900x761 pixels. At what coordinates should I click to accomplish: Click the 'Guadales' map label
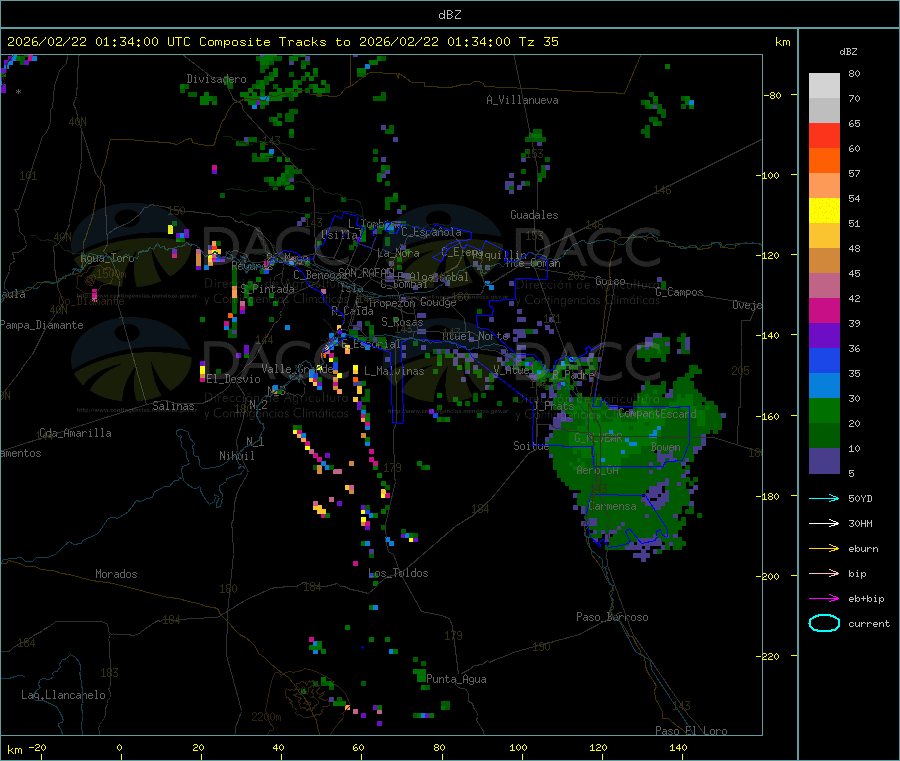[x=534, y=215]
